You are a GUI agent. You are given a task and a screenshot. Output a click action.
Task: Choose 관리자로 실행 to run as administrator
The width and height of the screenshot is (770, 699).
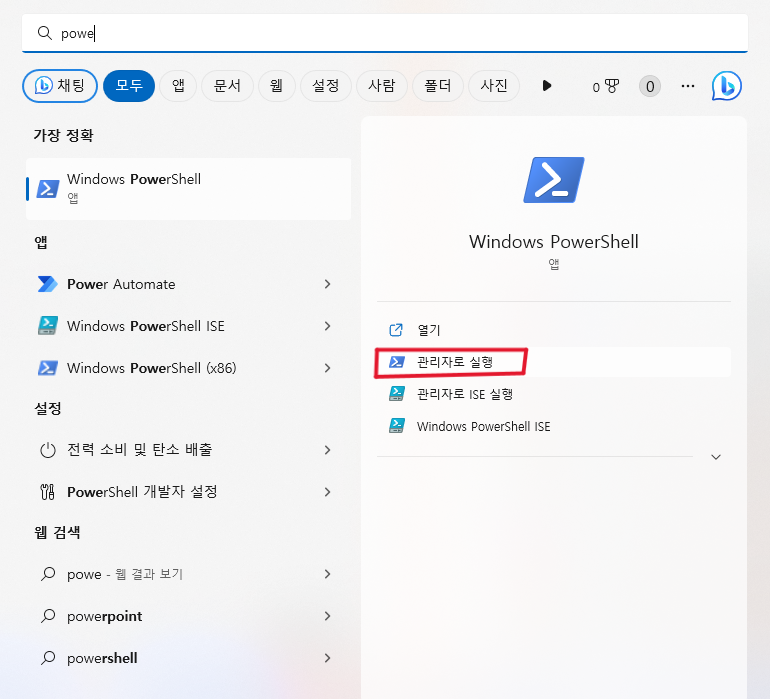[x=553, y=362]
